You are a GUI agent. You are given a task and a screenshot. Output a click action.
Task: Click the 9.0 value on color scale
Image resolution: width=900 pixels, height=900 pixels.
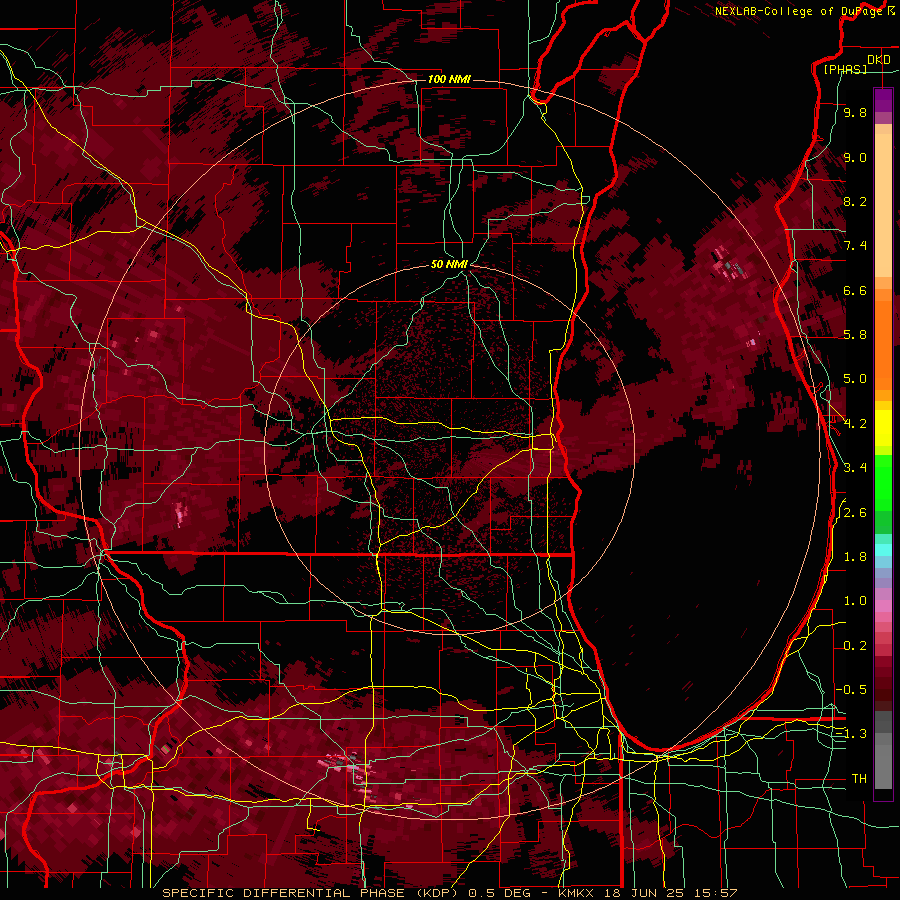coord(855,157)
